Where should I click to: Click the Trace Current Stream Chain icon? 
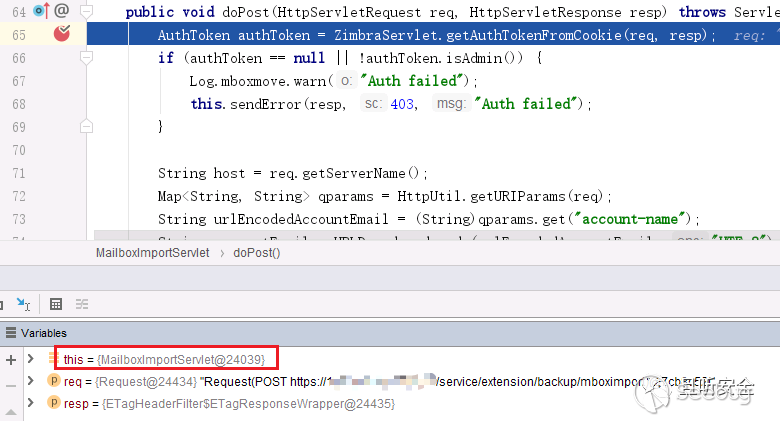pos(82,304)
